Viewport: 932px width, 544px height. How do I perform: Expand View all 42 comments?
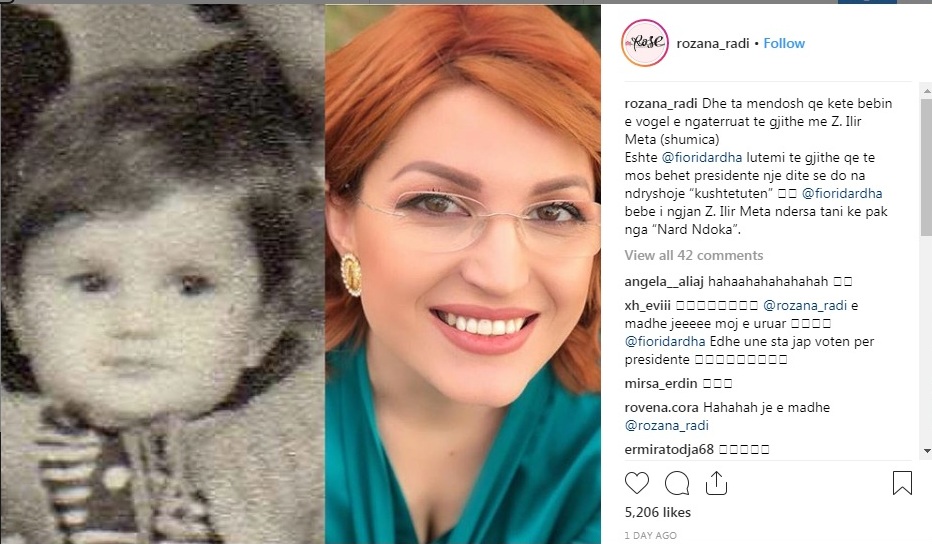(694, 255)
